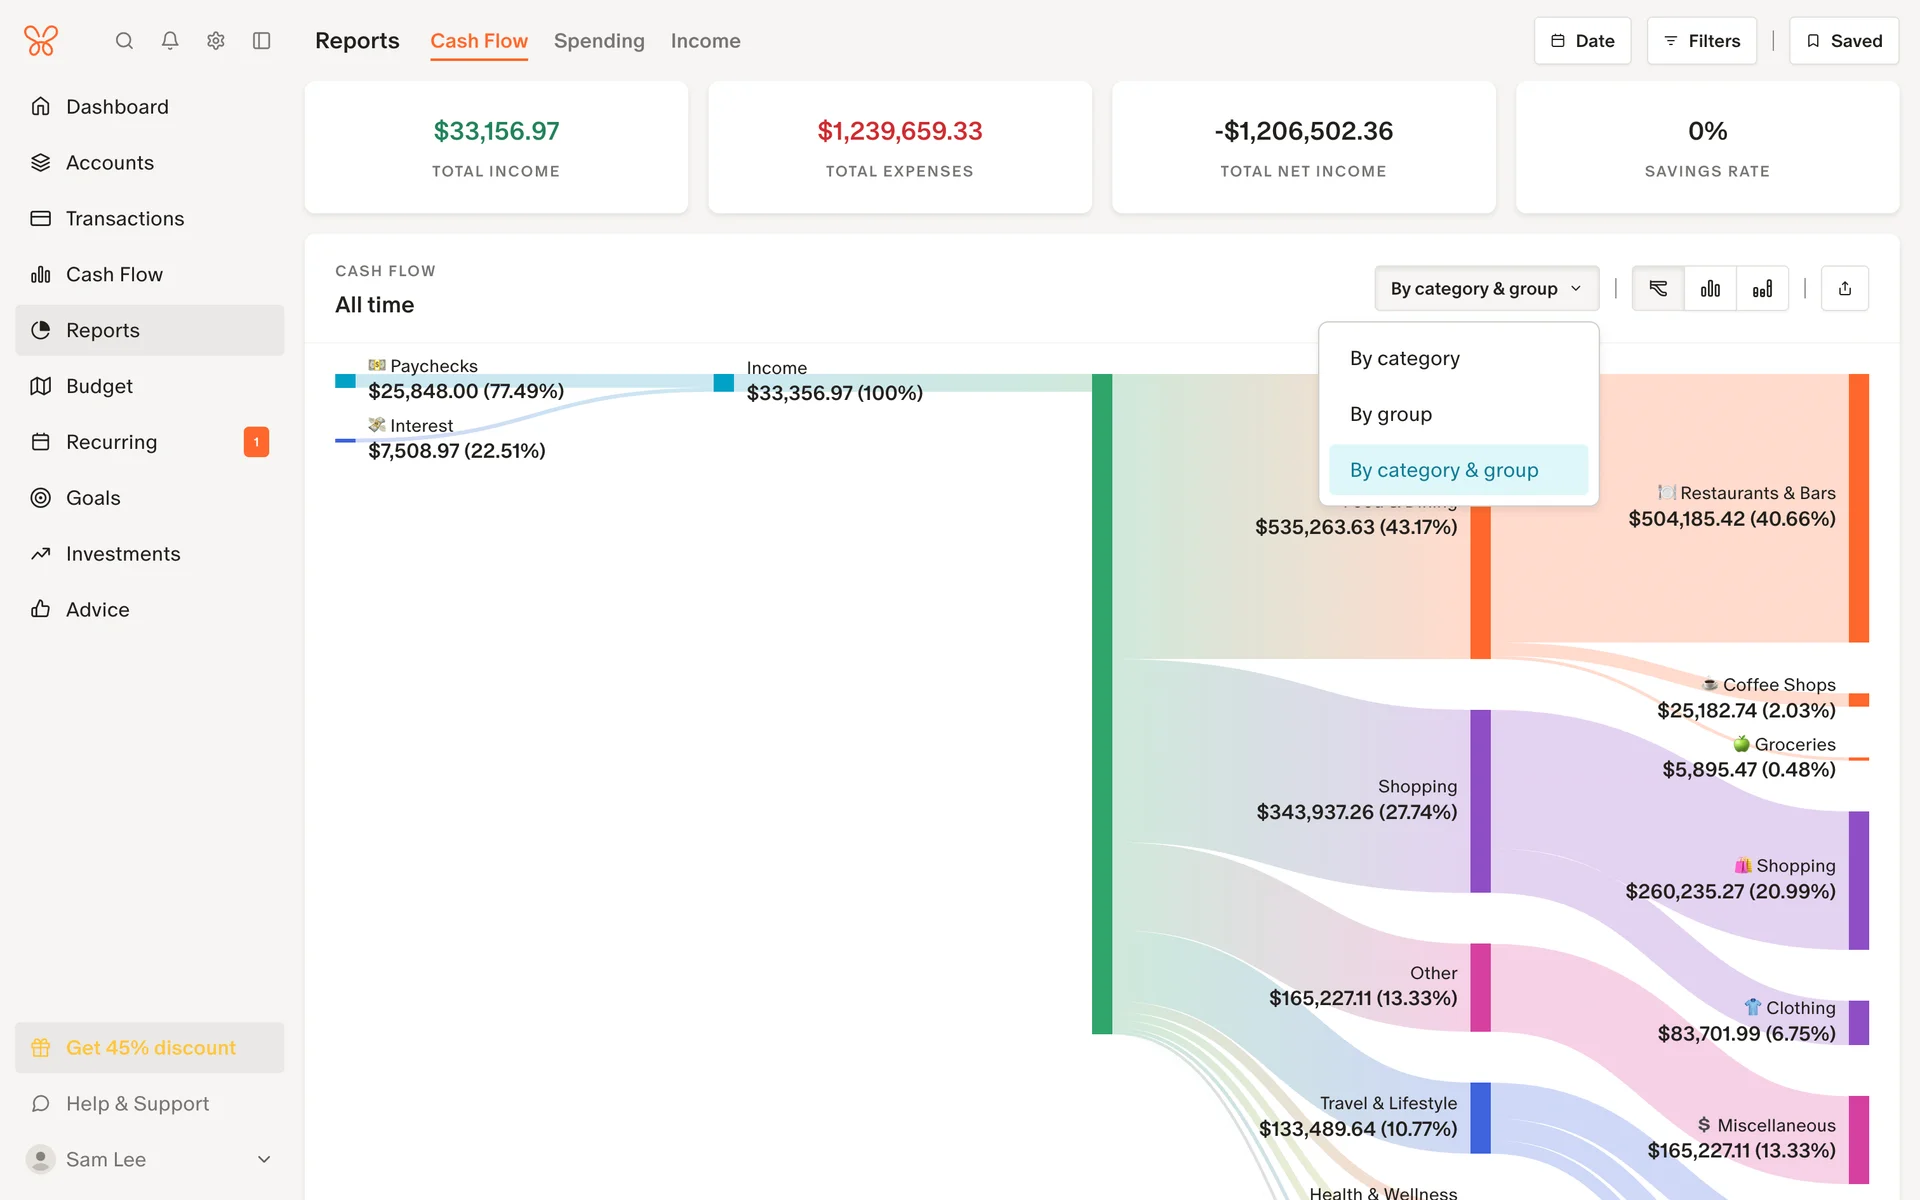Open the Filters button

(1701, 41)
